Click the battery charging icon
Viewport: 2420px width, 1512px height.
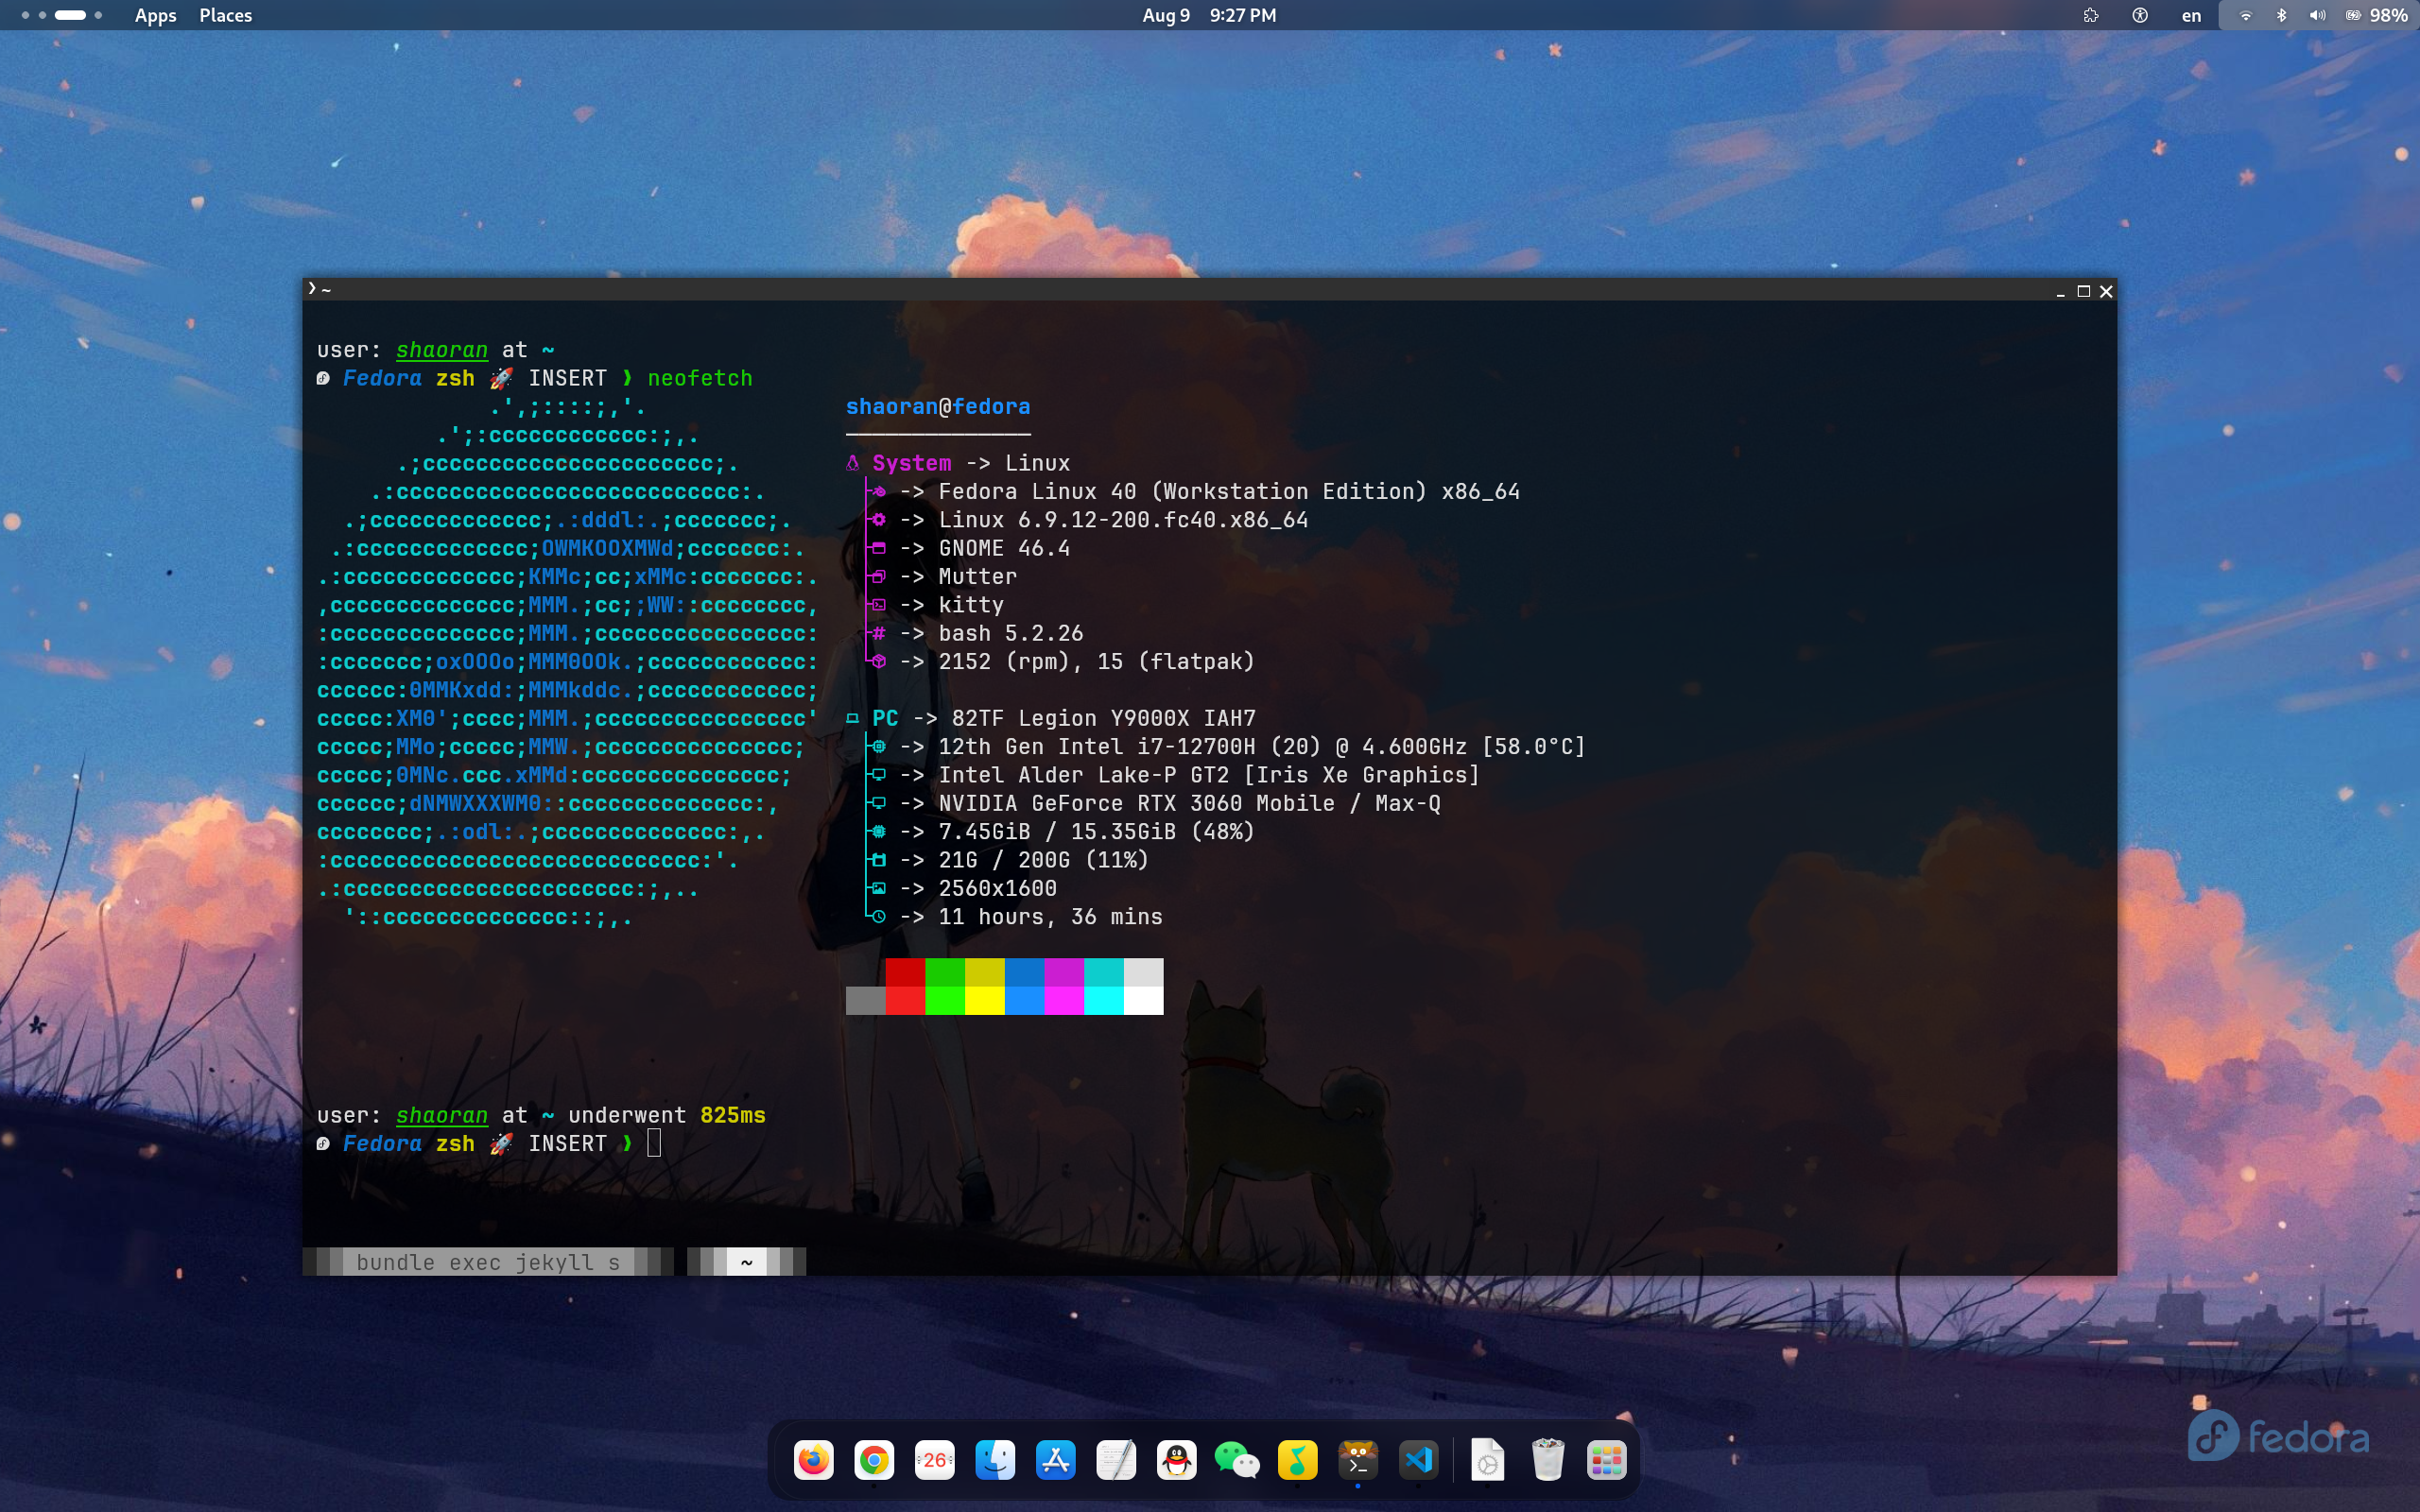coord(2353,15)
